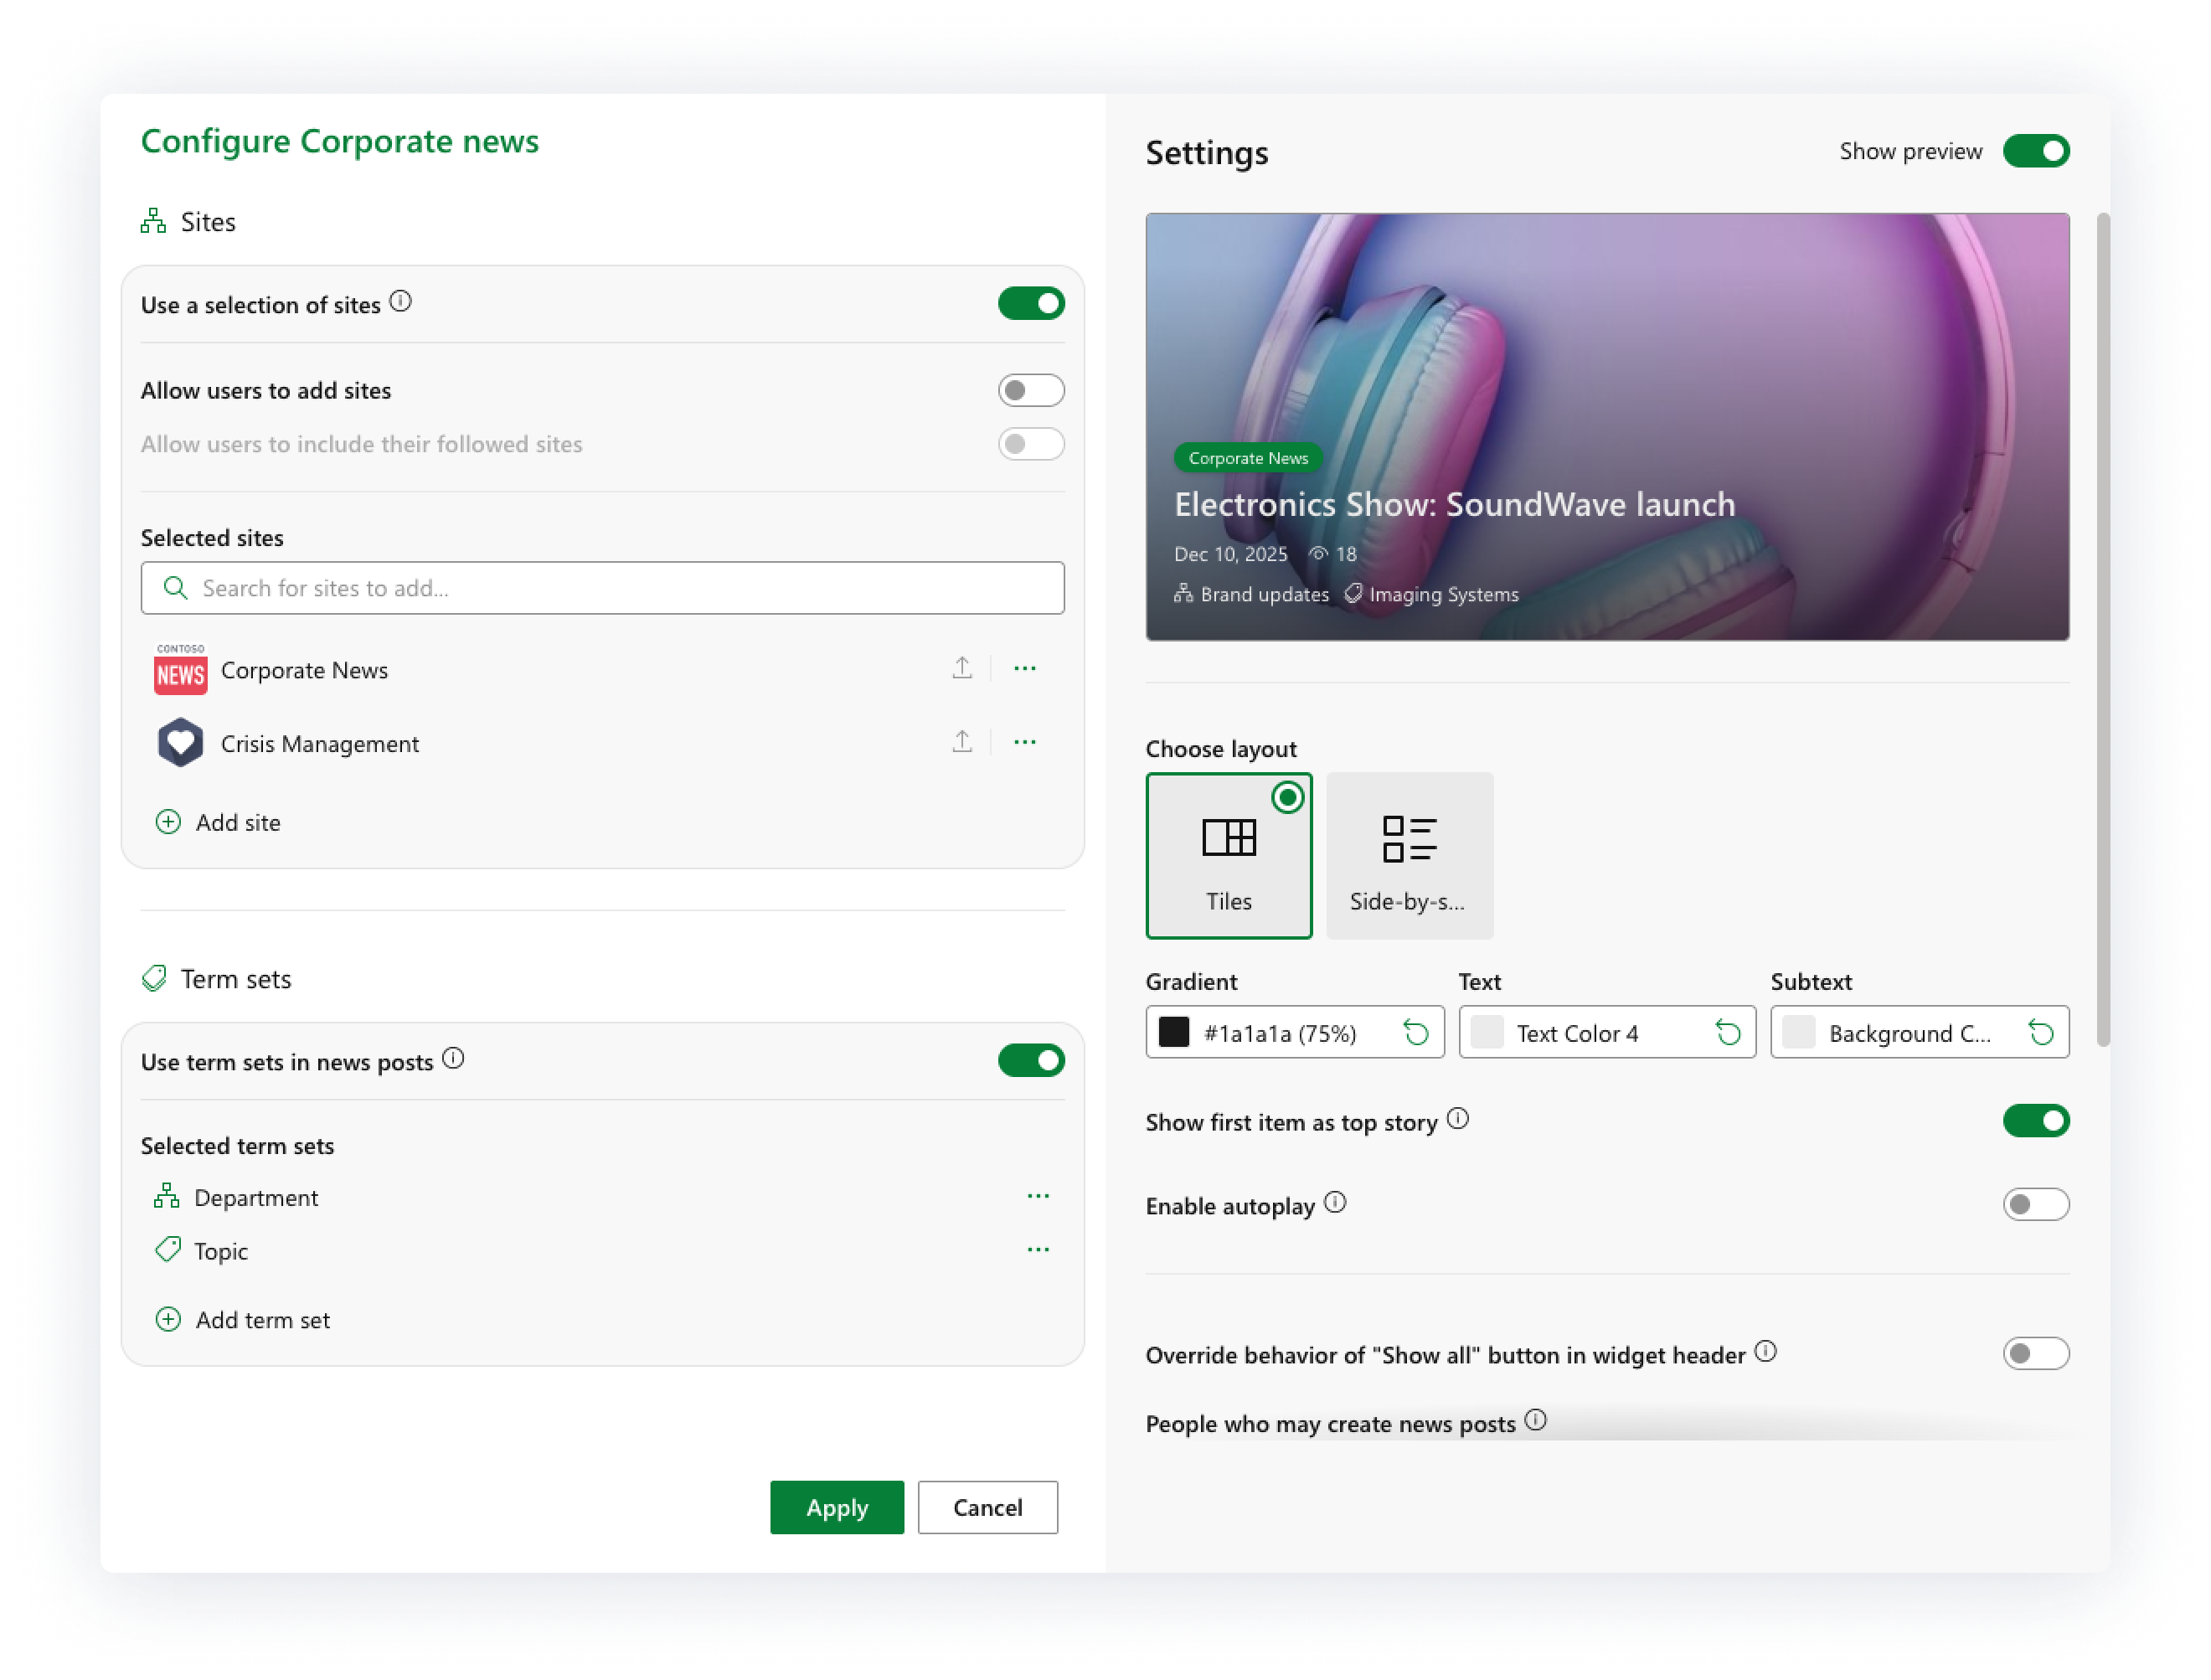2211x1680 pixels.
Task: Click info icon next to Enable autoplay
Action: pyautogui.click(x=1334, y=1202)
